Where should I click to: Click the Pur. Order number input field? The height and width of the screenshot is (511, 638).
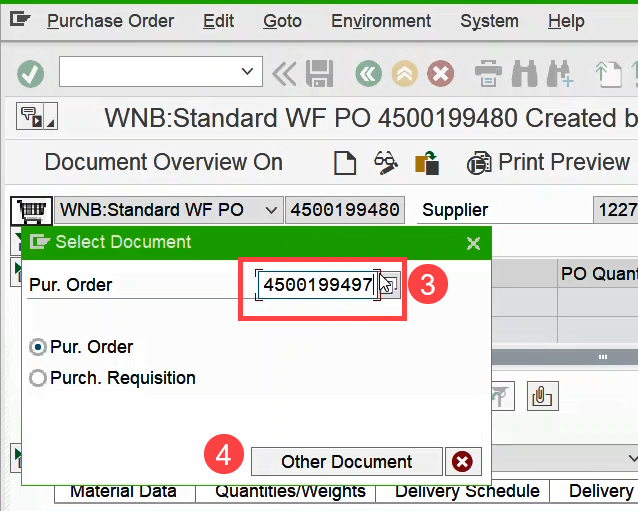pos(316,285)
